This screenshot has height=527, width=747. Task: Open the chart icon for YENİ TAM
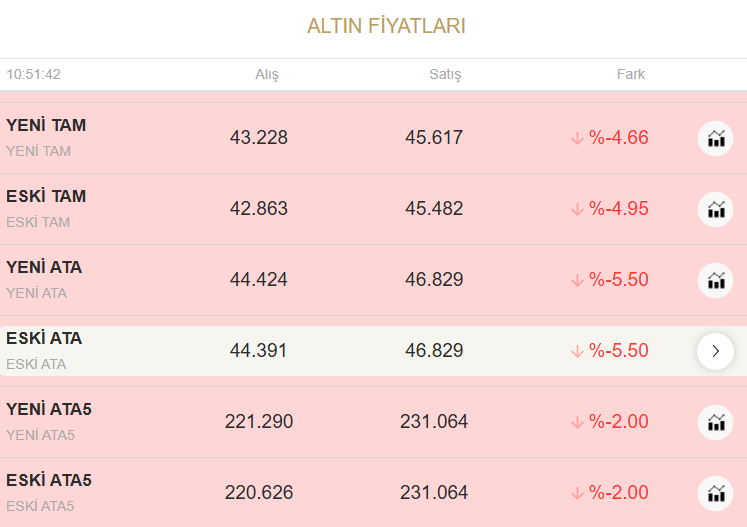715,138
